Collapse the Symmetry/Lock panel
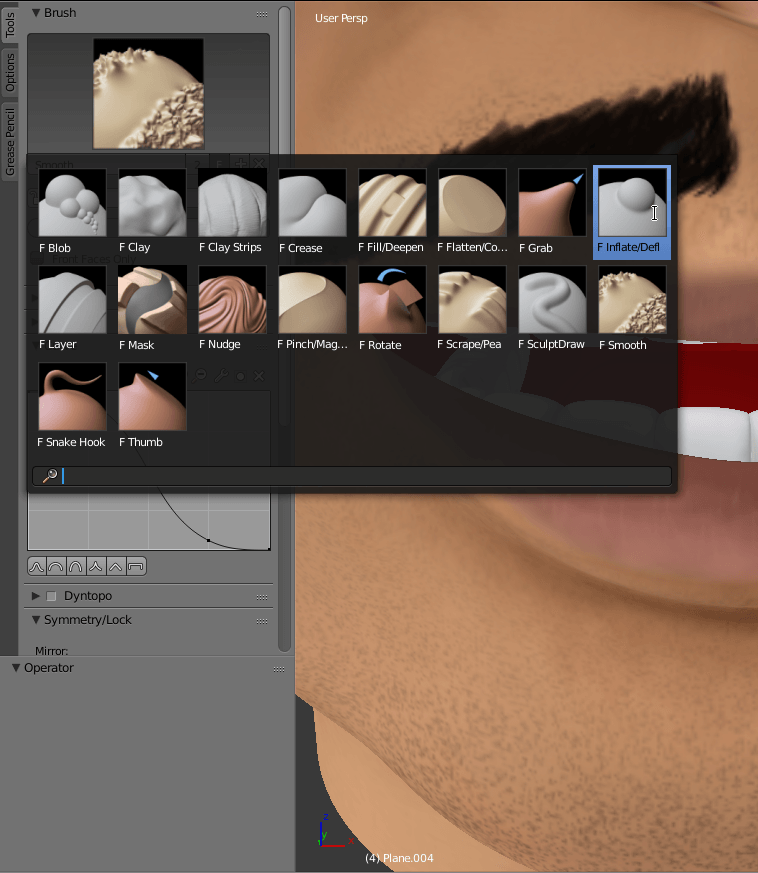 pyautogui.click(x=36, y=620)
